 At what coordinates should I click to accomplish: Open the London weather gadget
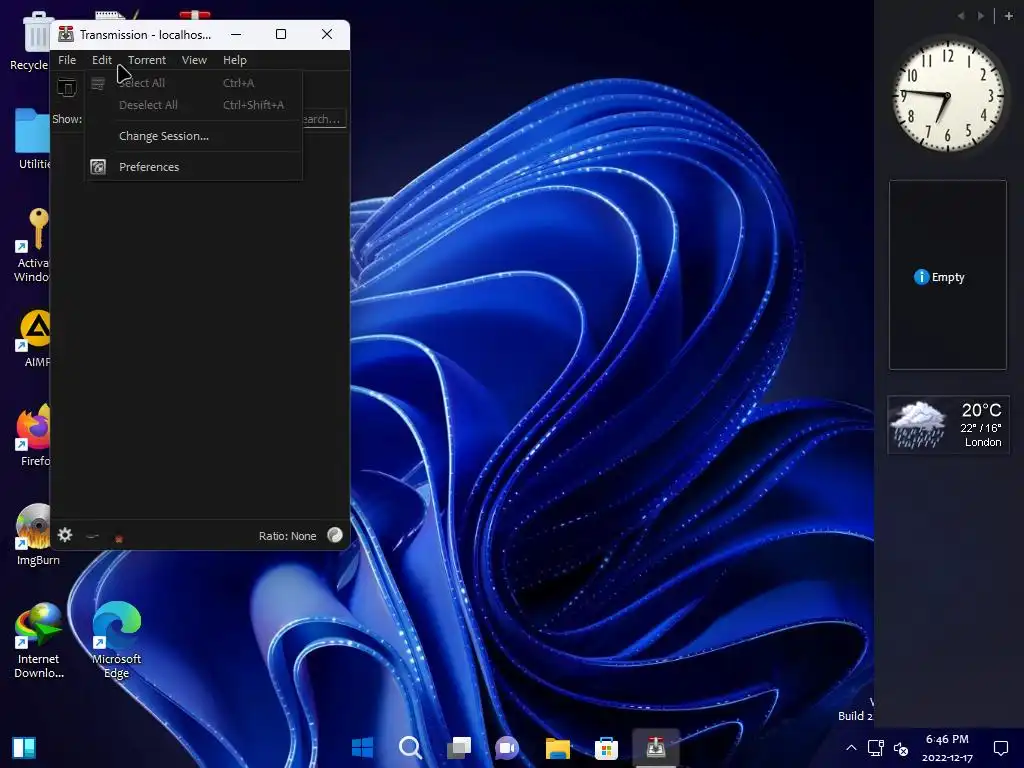[x=948, y=424]
